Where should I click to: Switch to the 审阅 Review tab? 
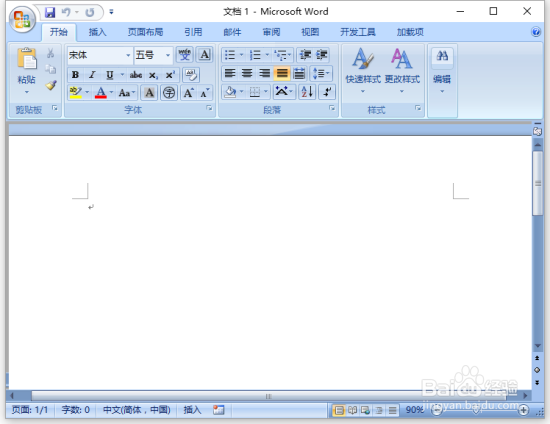tap(271, 32)
